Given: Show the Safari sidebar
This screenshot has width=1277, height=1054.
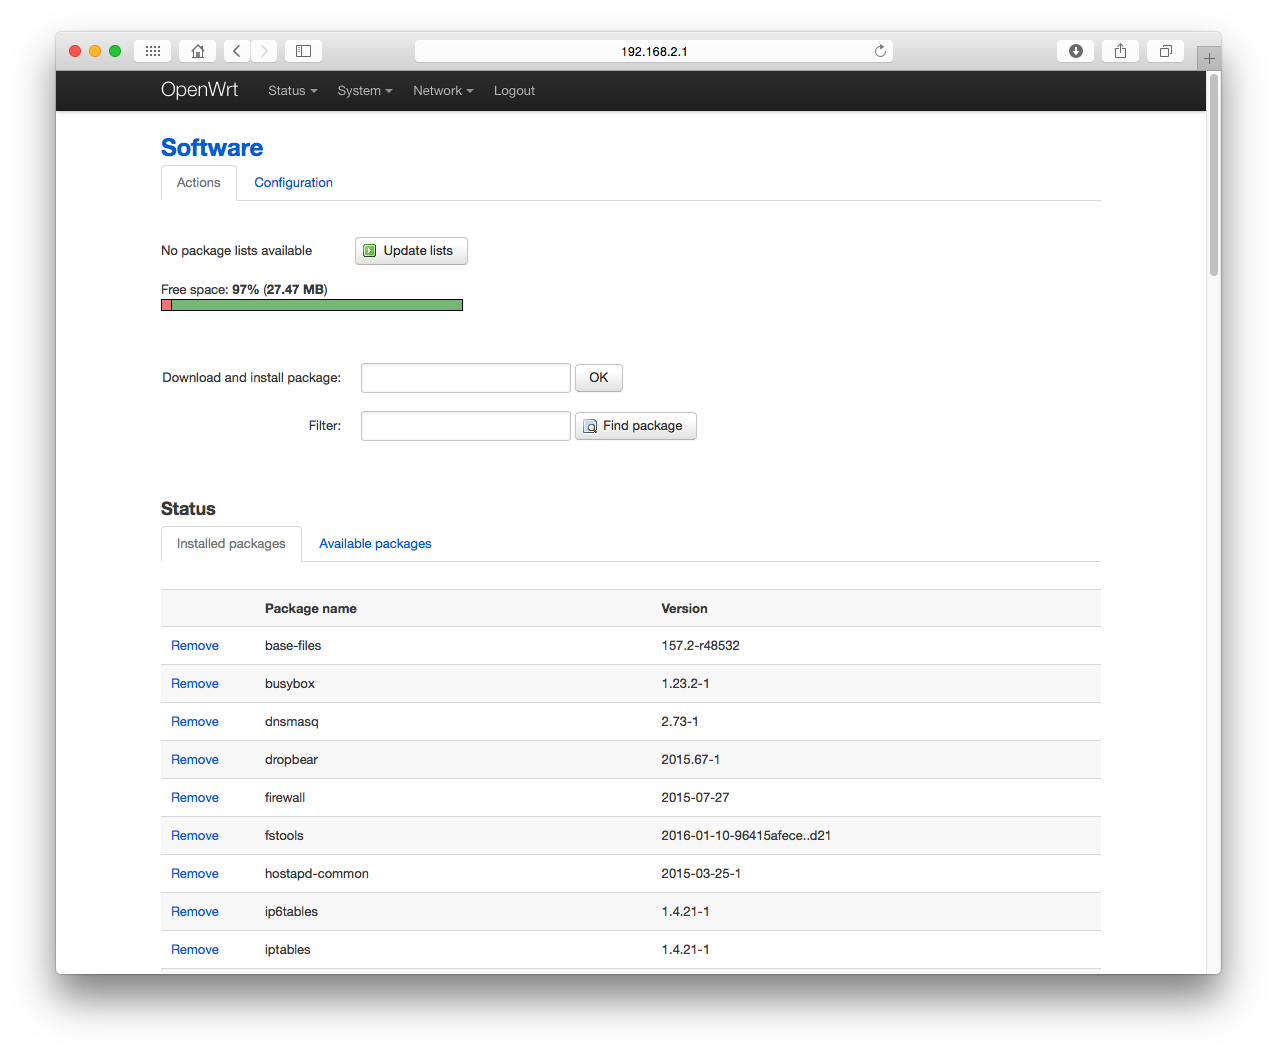Looking at the screenshot, I should click(303, 51).
